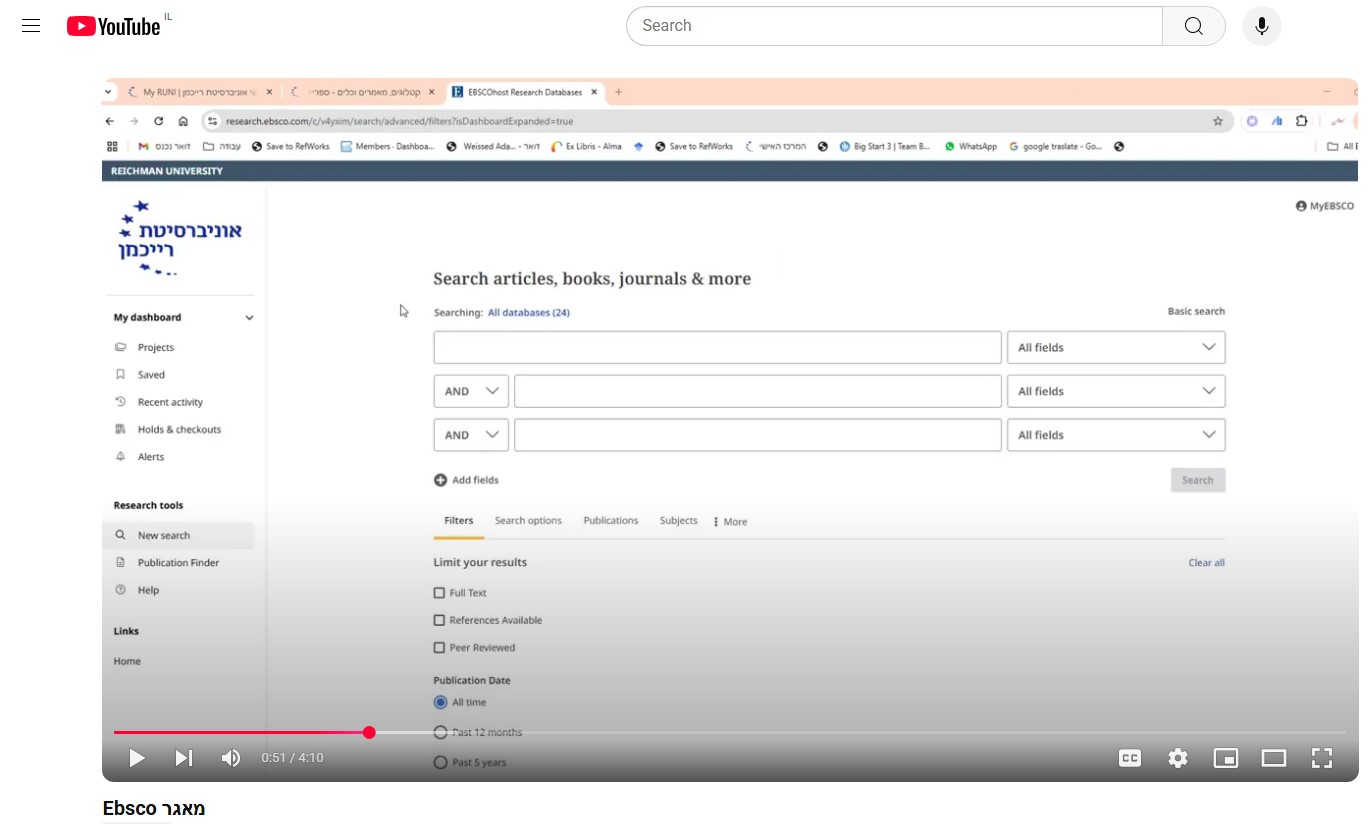
Task: Switch to the Subjects tab
Action: click(x=679, y=521)
